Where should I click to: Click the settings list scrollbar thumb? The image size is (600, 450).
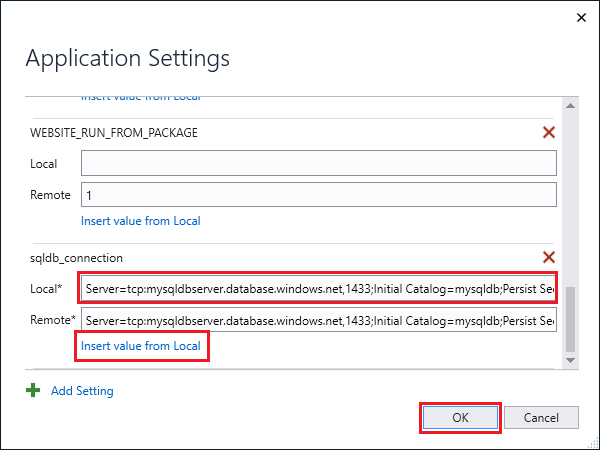pos(571,319)
